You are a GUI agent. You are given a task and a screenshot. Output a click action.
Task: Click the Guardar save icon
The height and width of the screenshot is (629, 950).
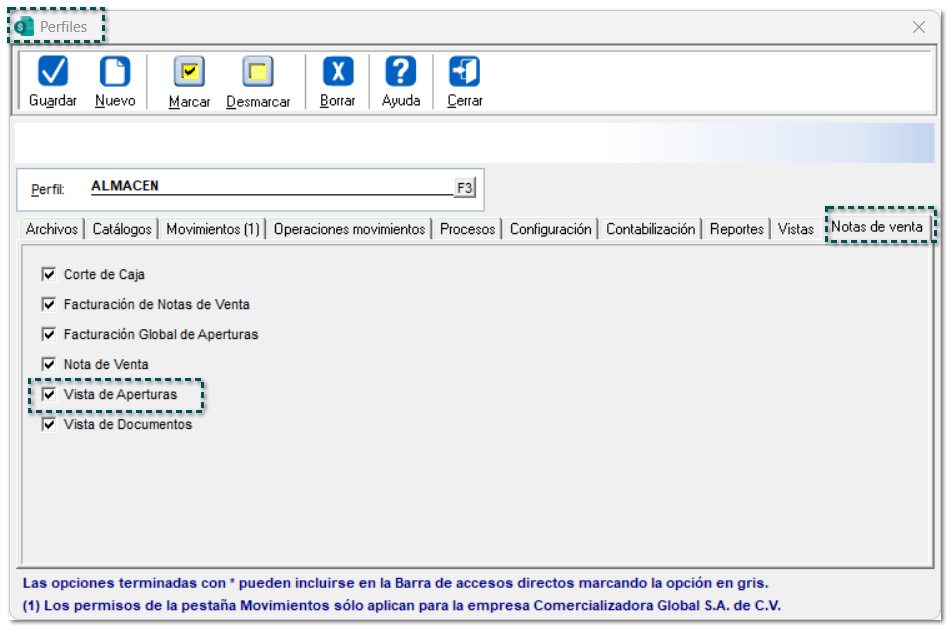point(53,73)
